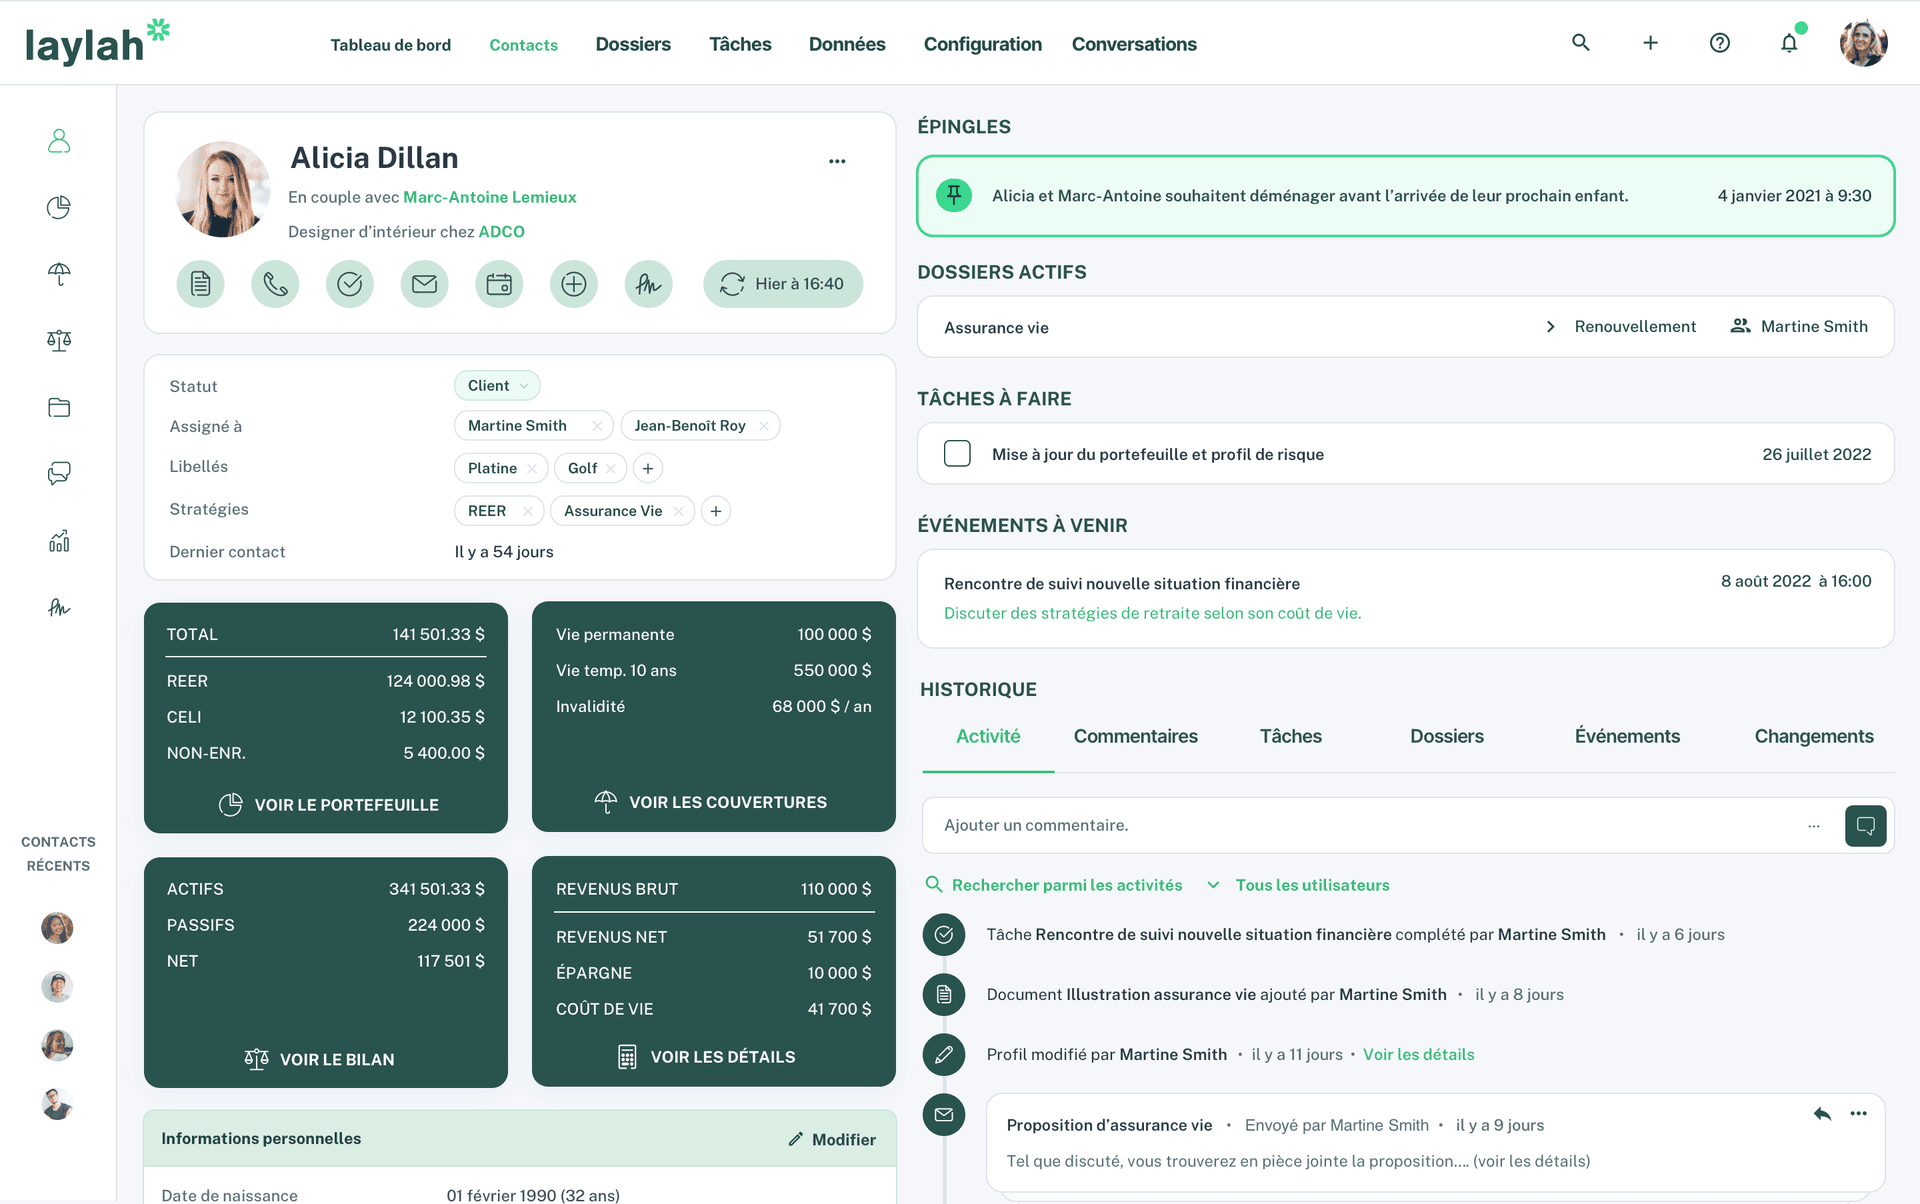
Task: Open the Client status dropdown
Action: tap(497, 385)
